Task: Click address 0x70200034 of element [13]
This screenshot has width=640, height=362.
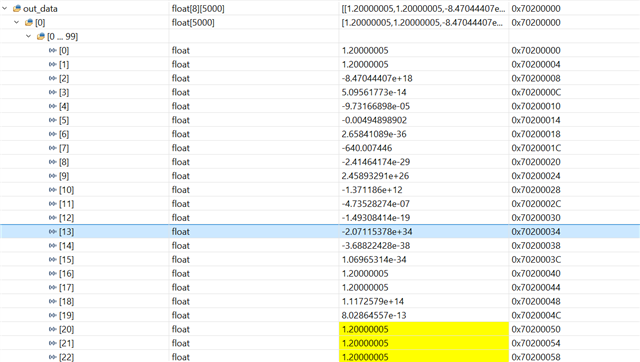Action: [x=536, y=231]
